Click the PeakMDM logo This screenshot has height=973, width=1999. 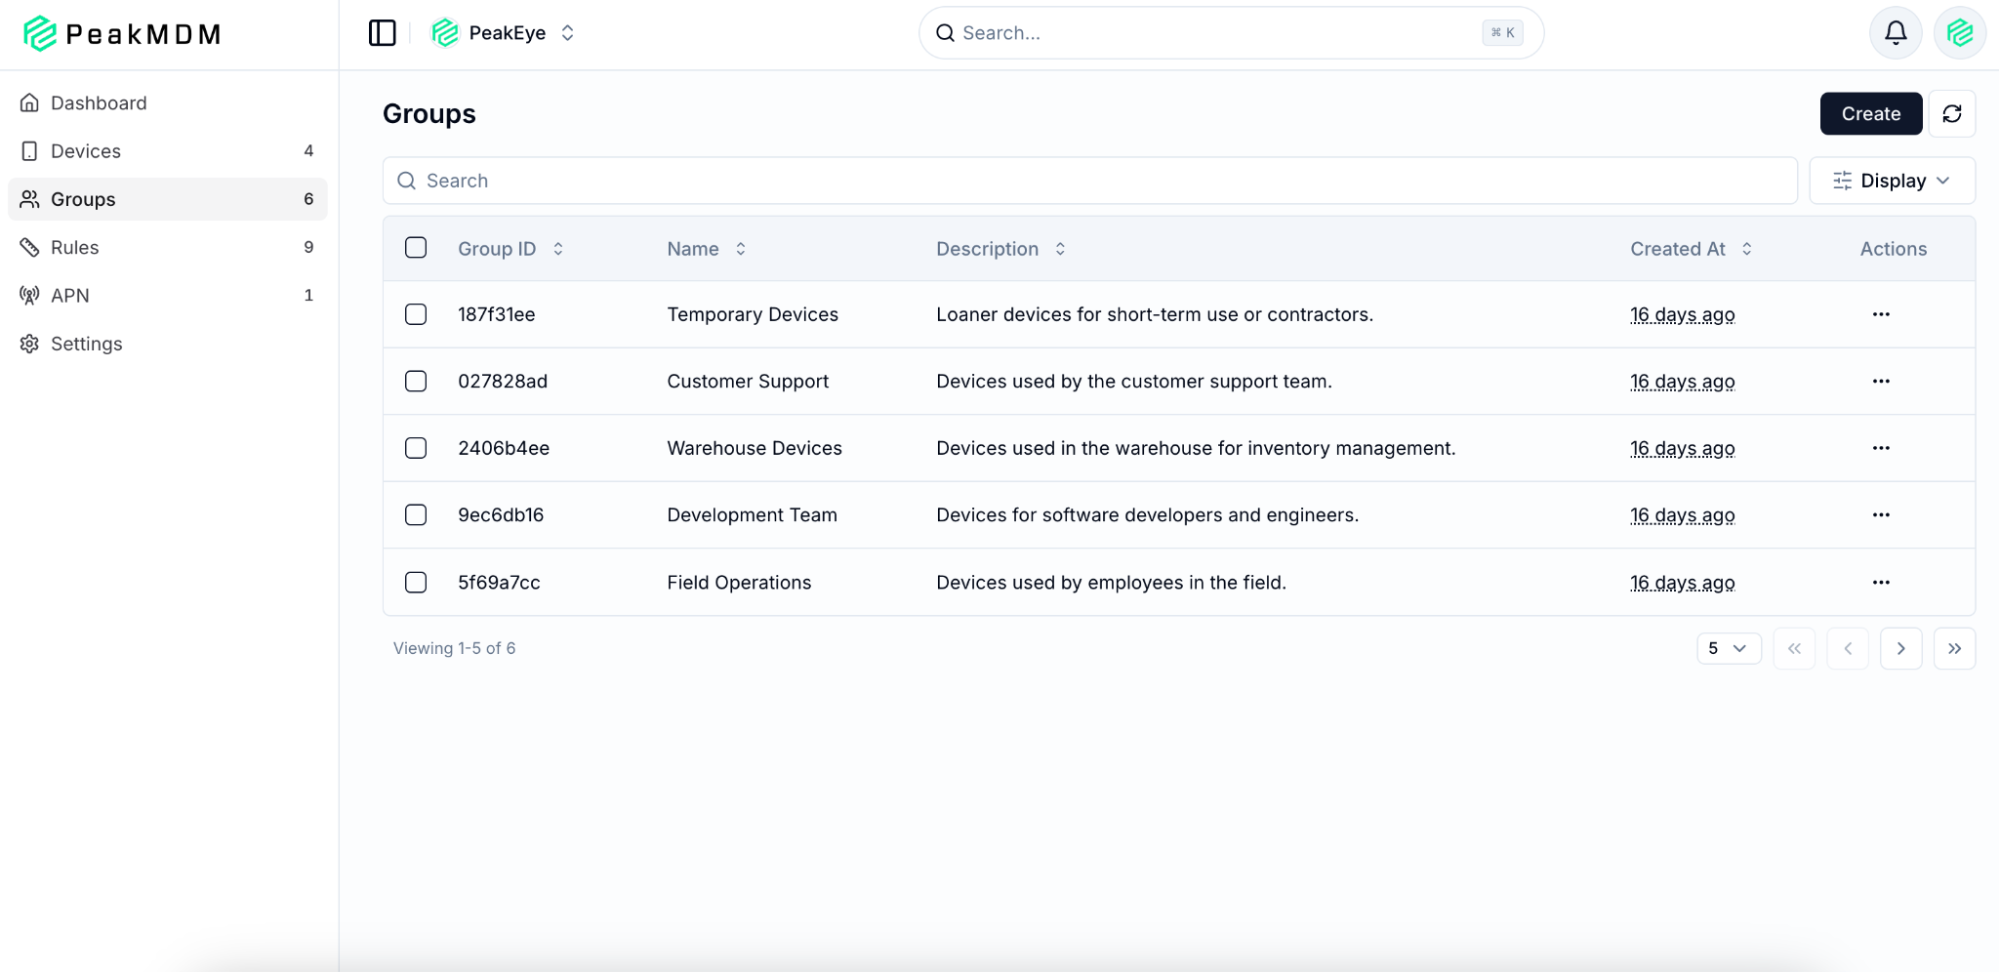tap(121, 34)
